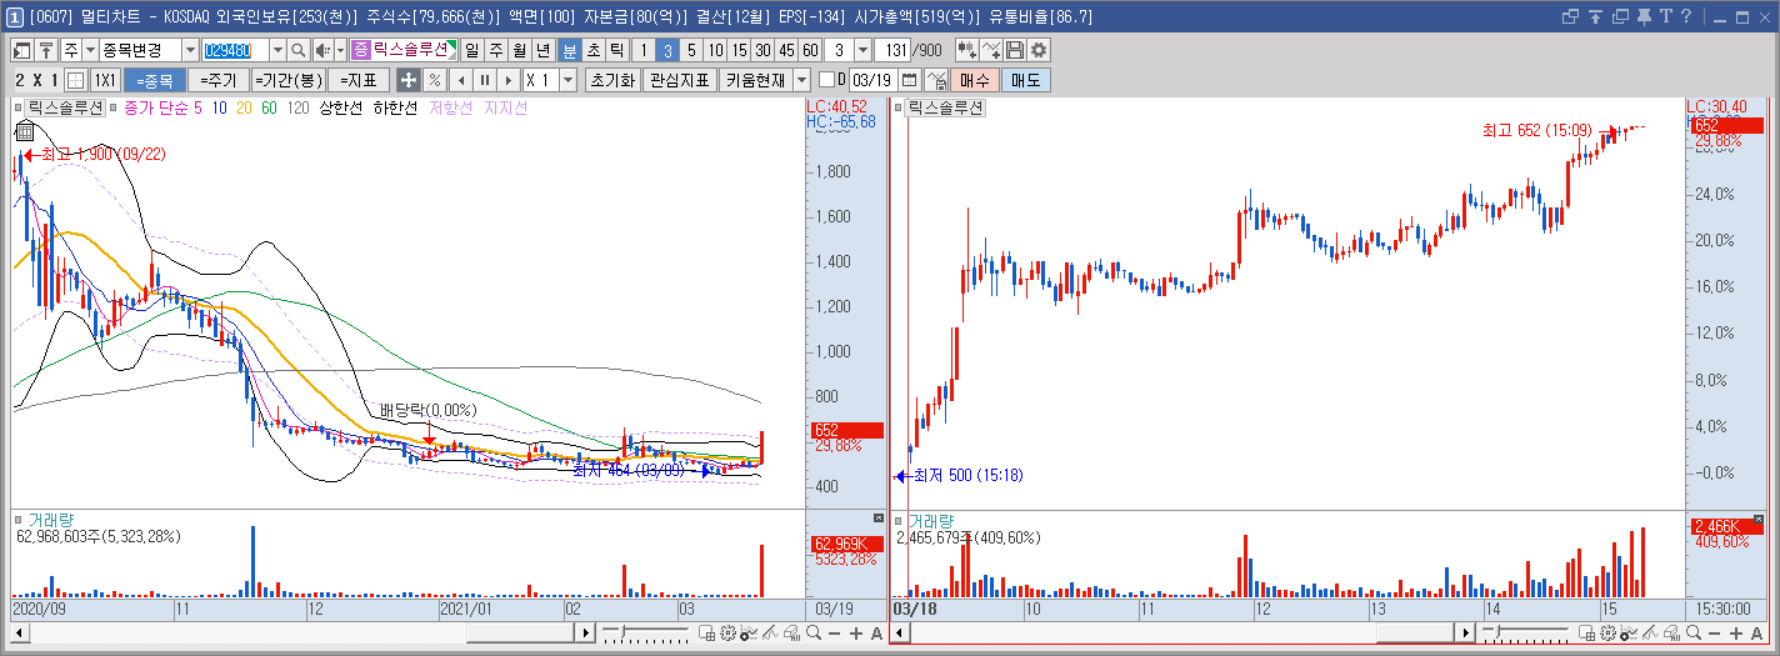Click zoom out minus on left chart footer
Viewport: 1780px width, 656px height.
(835, 633)
